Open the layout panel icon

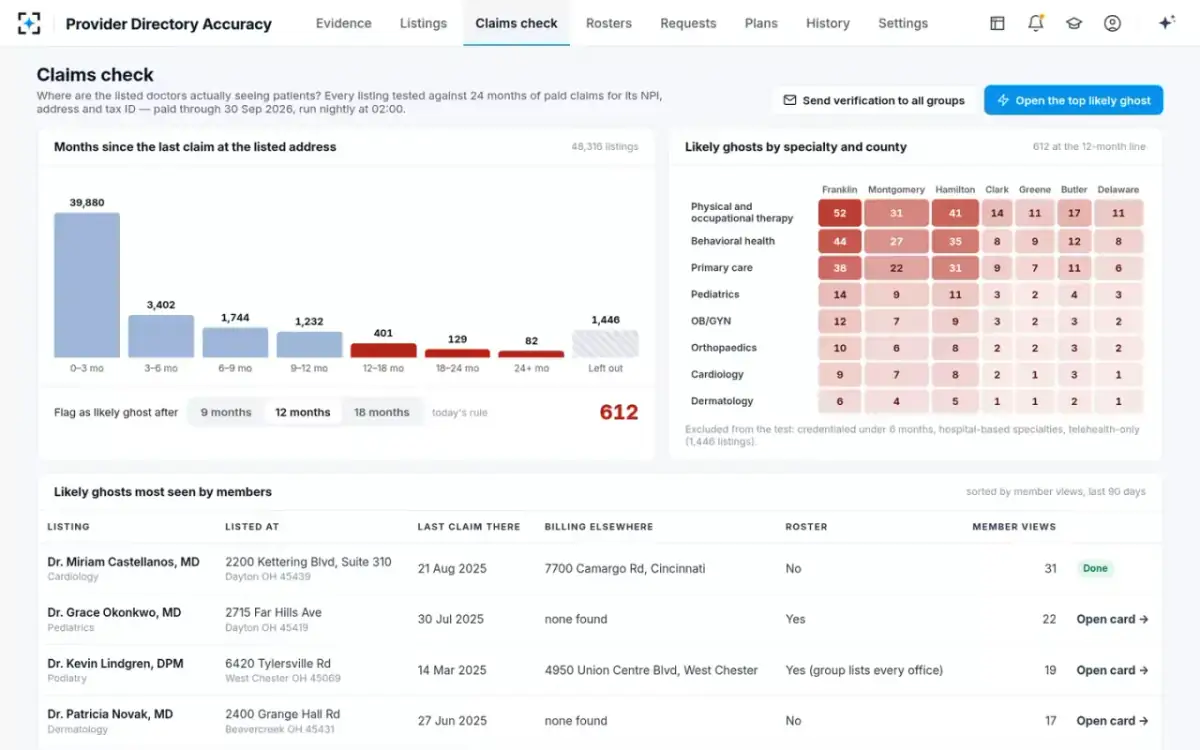(x=997, y=23)
